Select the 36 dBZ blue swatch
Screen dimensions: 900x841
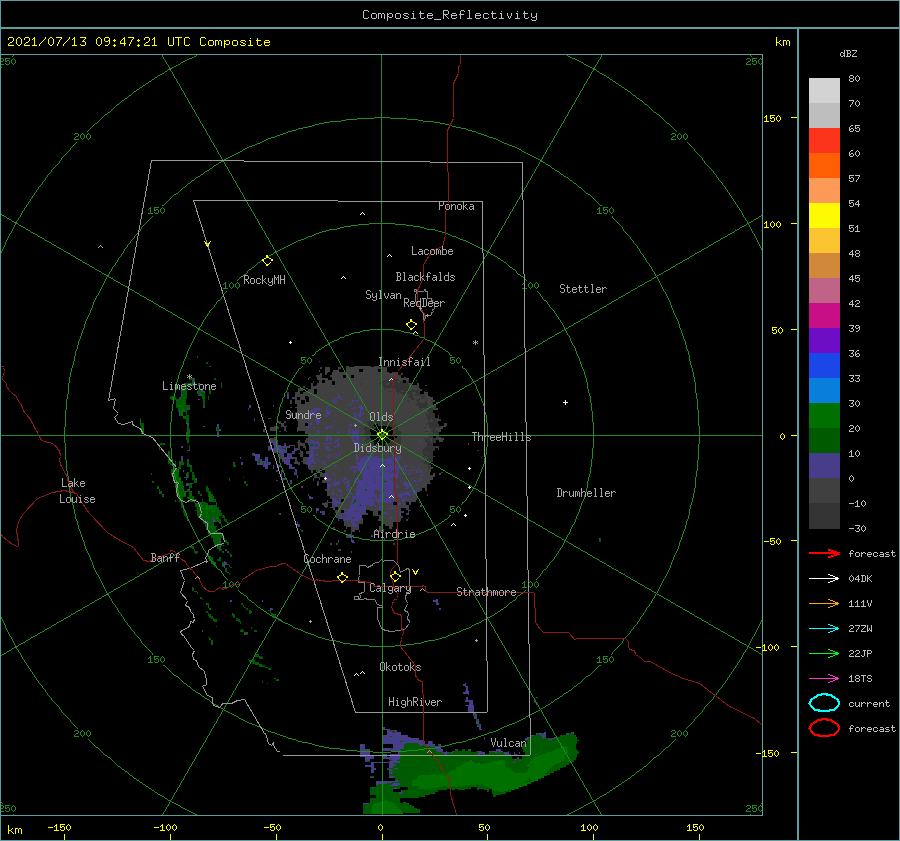(x=824, y=365)
